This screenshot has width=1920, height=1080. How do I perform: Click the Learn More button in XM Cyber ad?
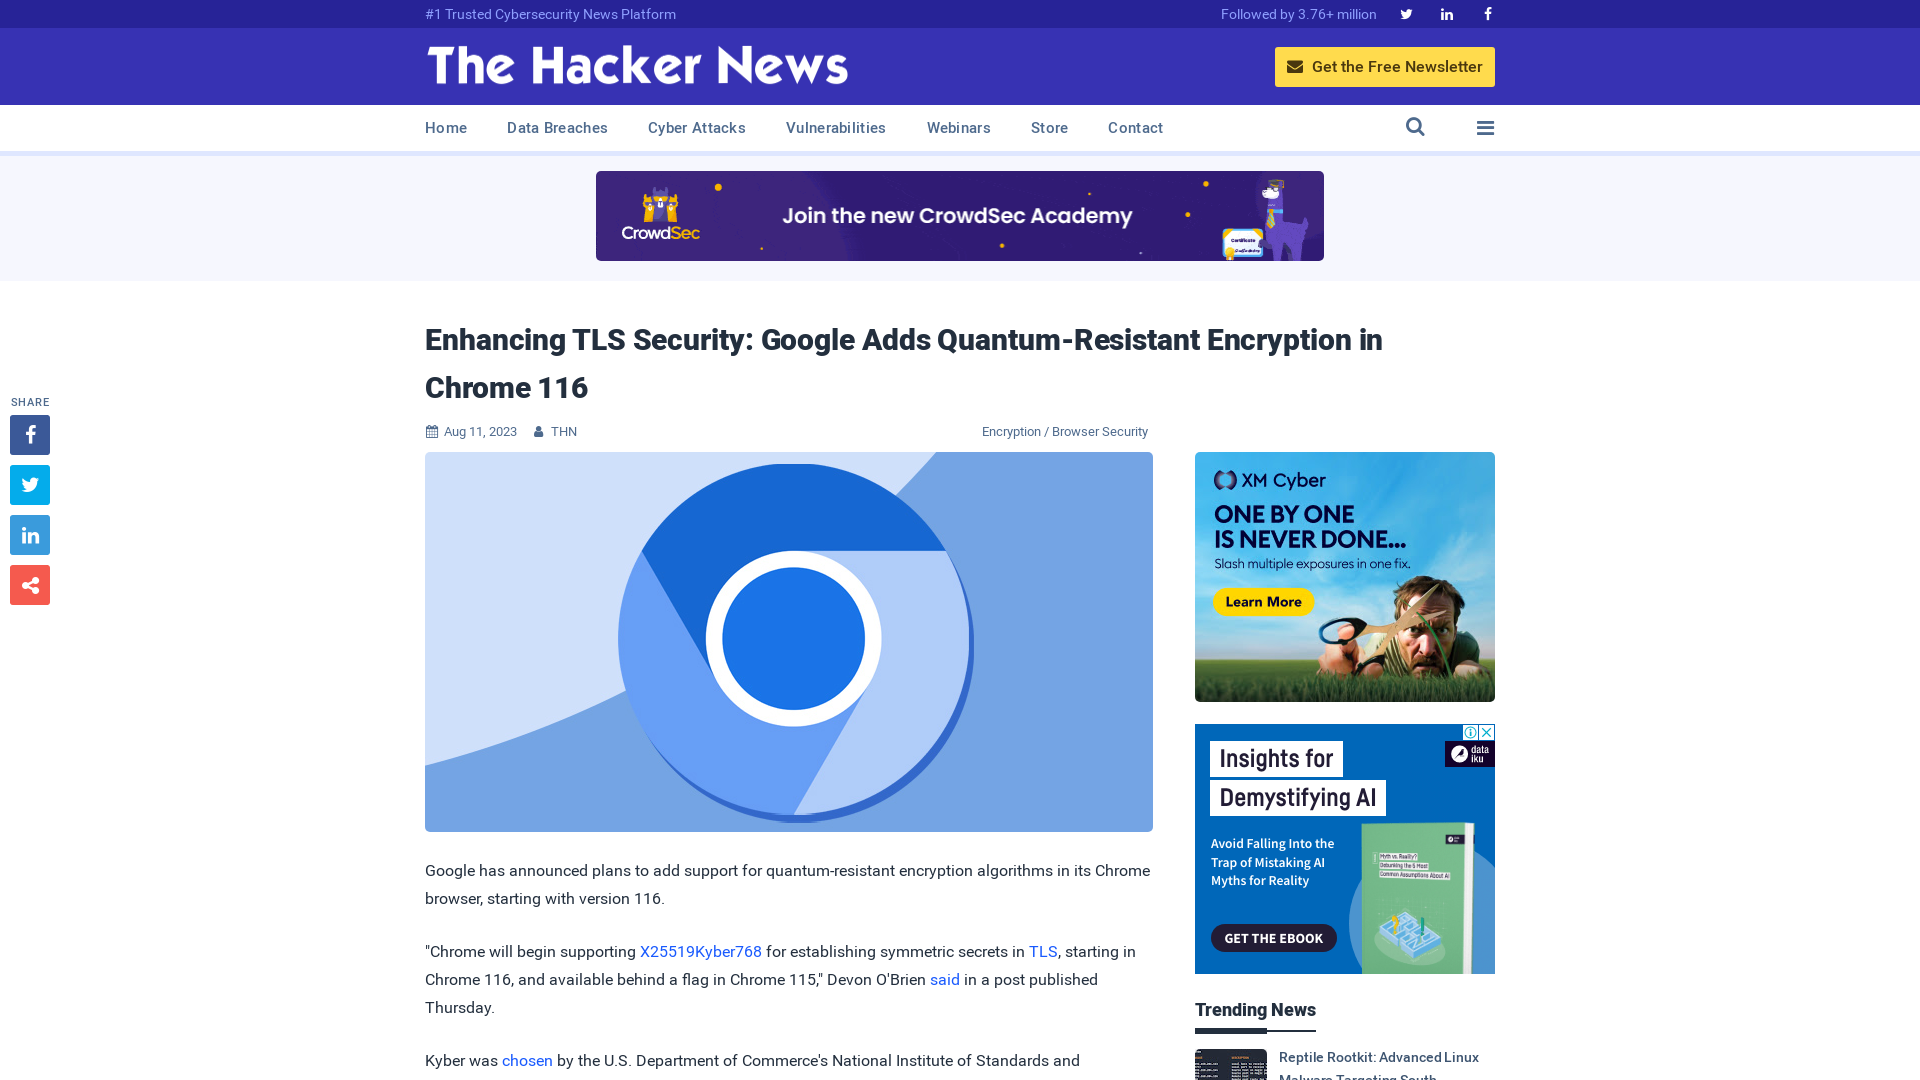(1263, 603)
